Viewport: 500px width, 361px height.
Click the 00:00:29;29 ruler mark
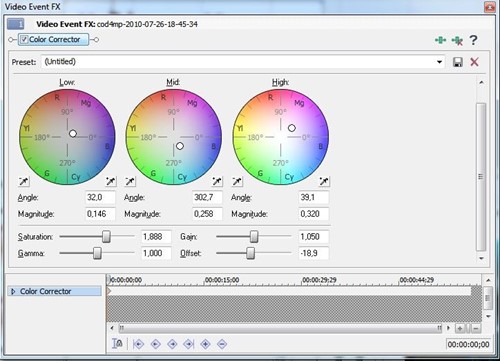319,280
